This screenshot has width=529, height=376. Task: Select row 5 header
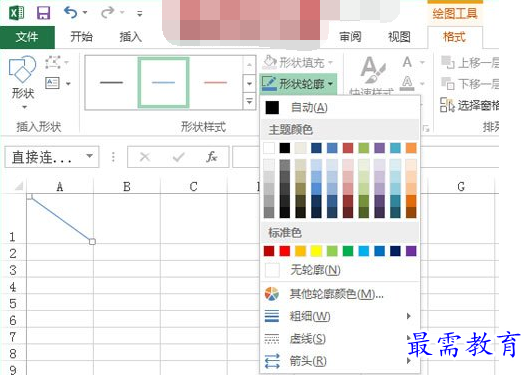(x=13, y=303)
